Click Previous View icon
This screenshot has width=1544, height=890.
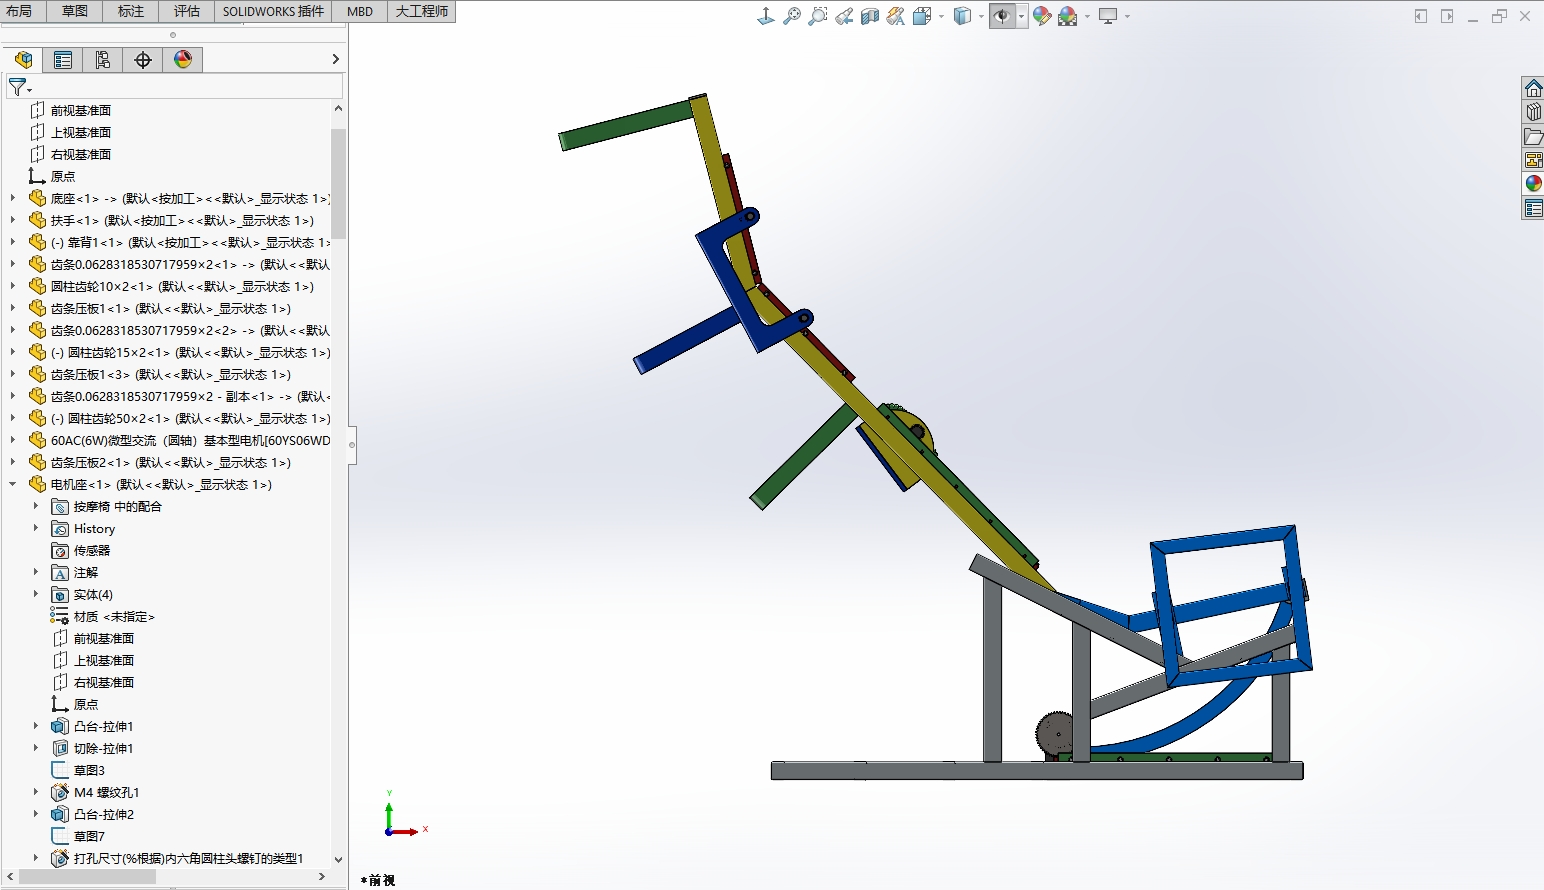click(844, 16)
